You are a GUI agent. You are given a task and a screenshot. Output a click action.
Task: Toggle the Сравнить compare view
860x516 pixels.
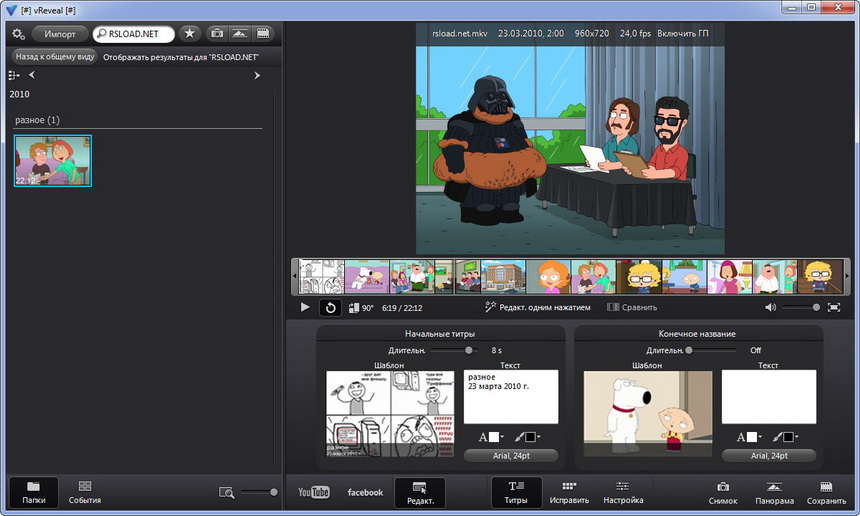[x=632, y=308]
